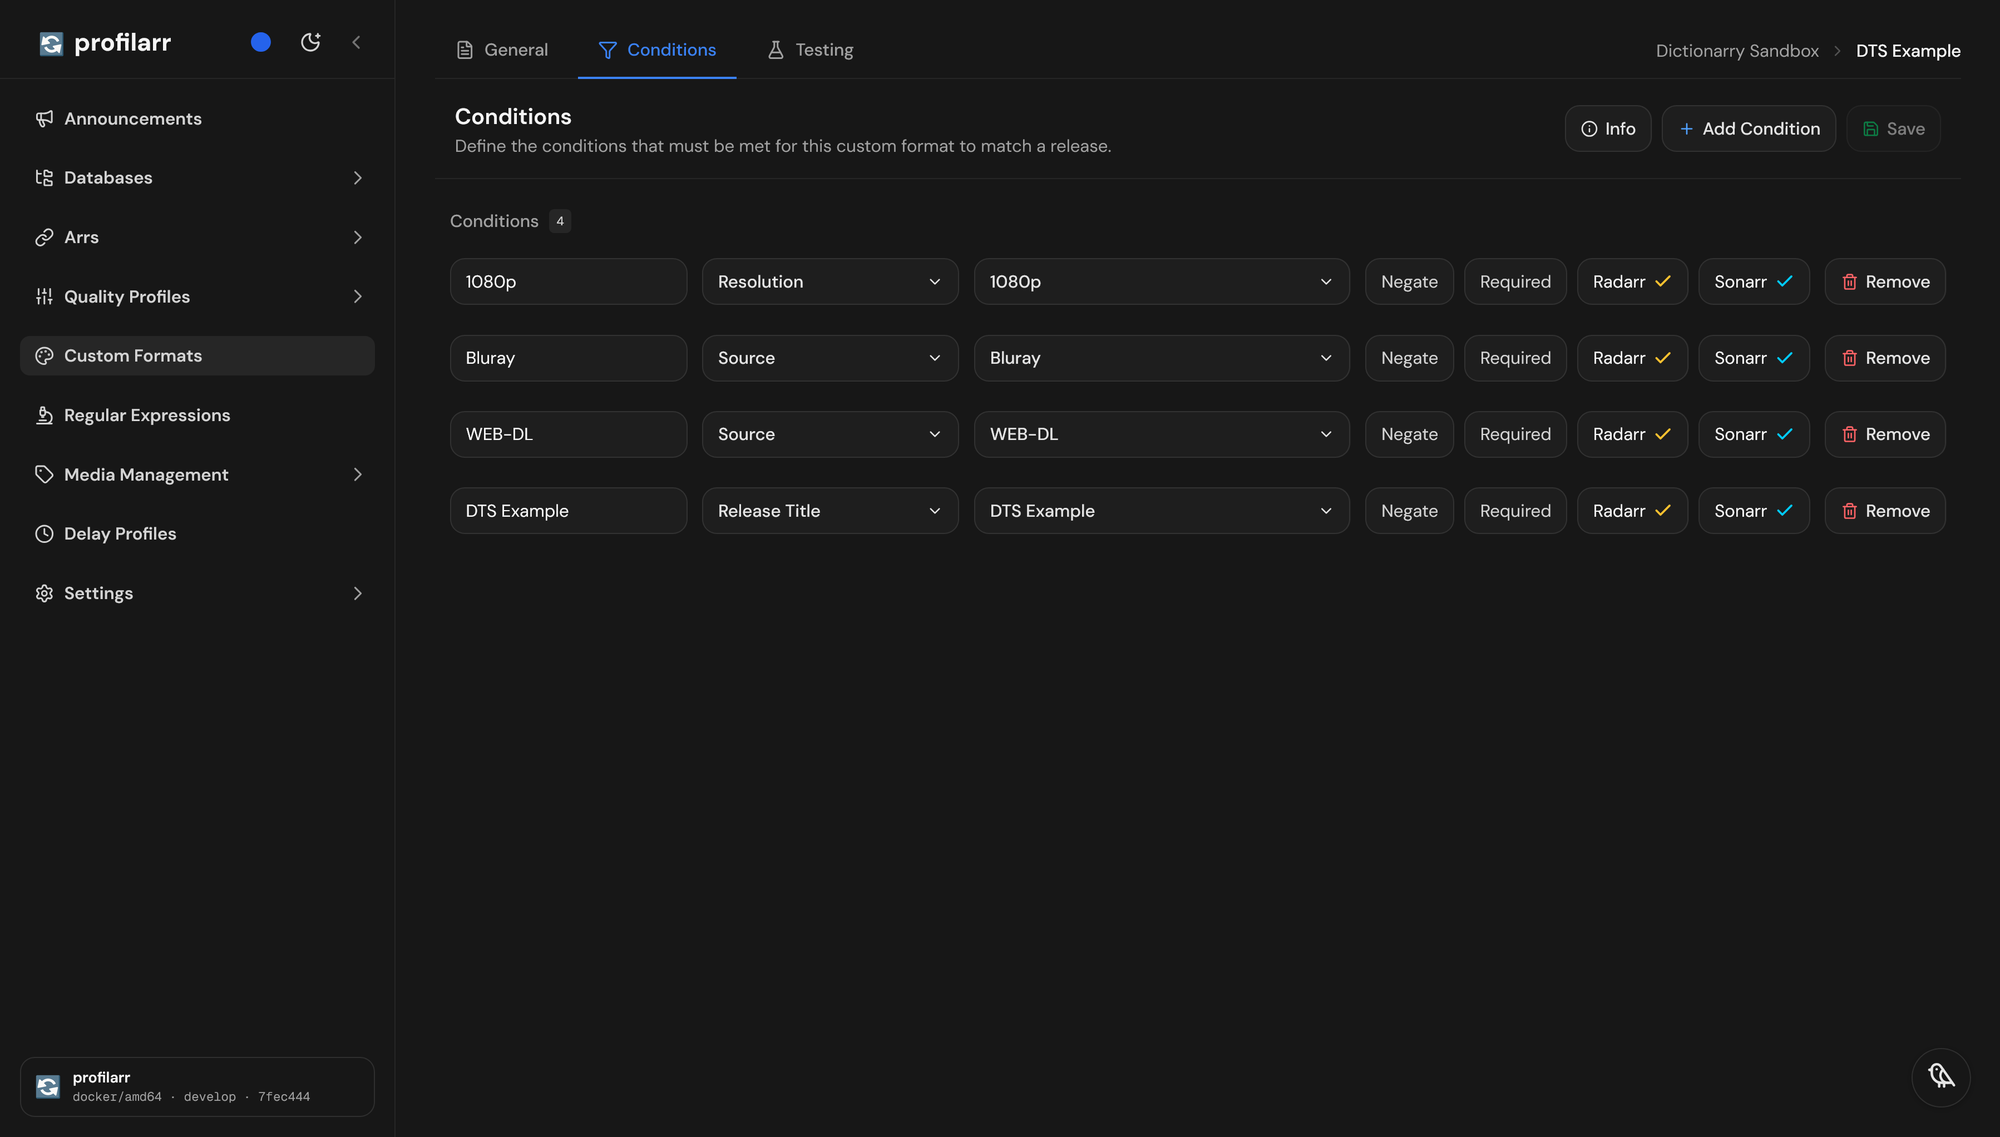The image size is (2000, 1137).
Task: Open Delay Profiles in sidebar
Action: point(197,534)
